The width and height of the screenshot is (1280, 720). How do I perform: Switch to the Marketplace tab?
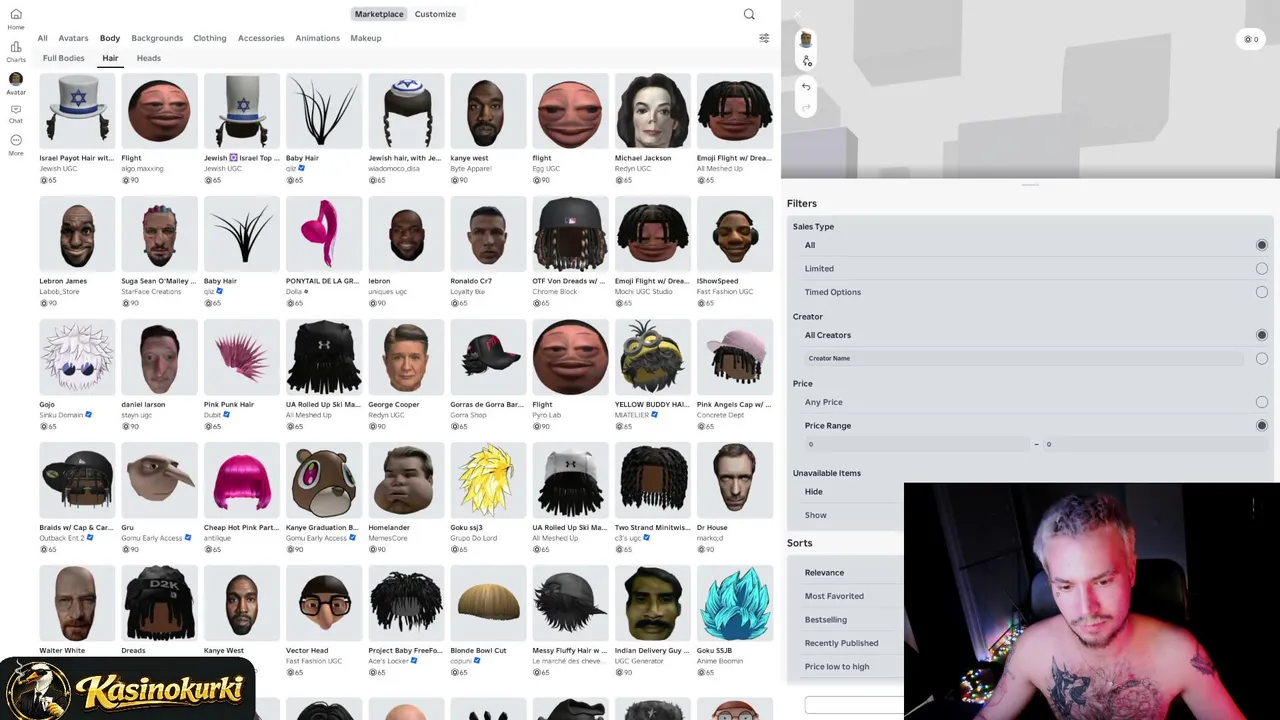379,14
